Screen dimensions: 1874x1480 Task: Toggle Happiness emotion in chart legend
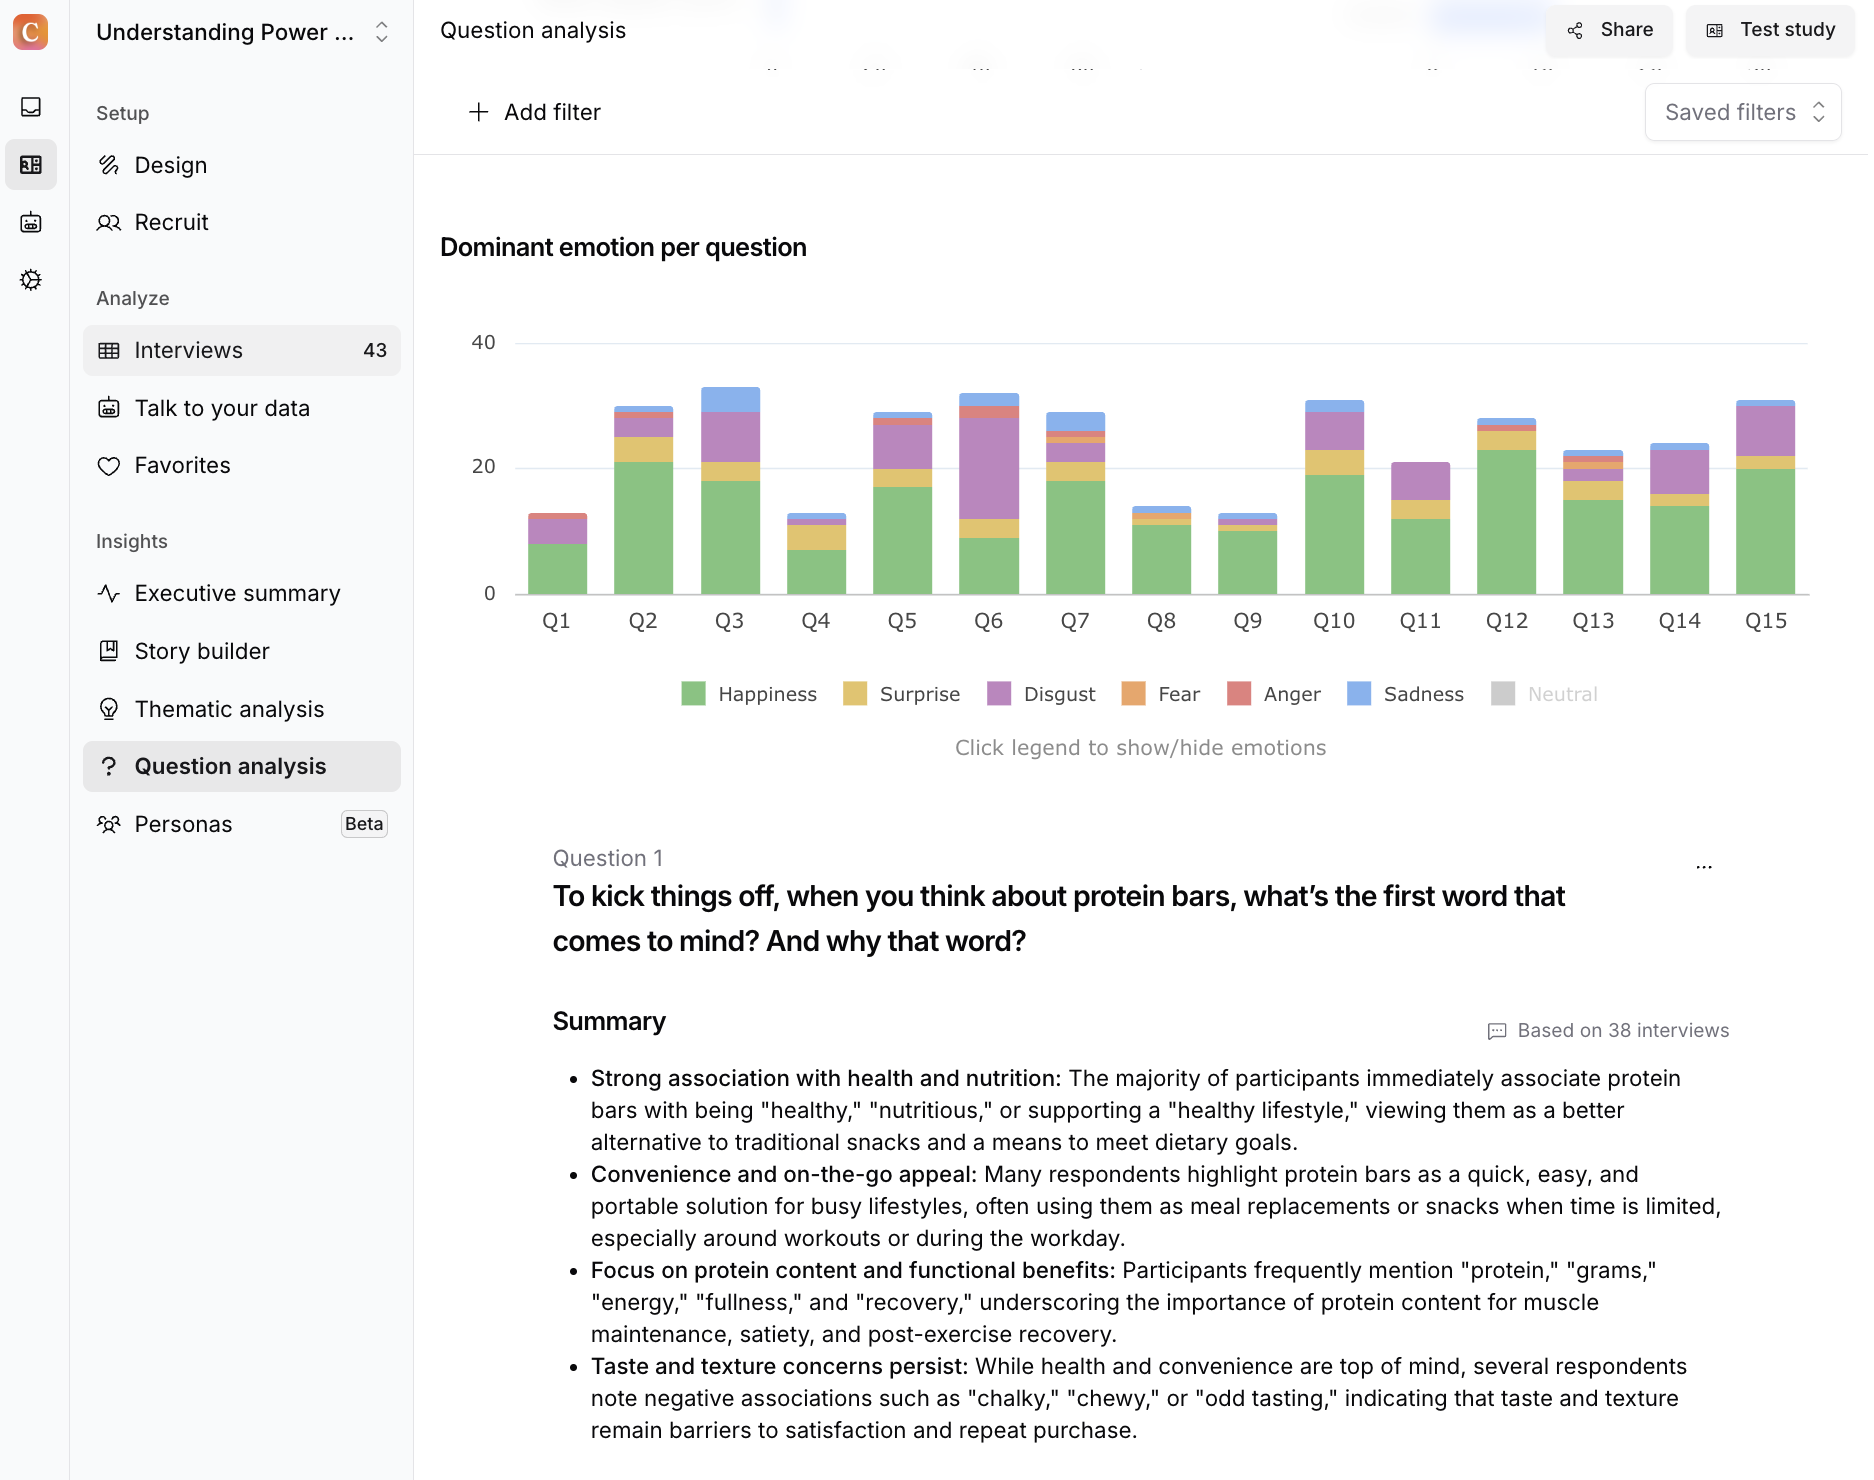click(x=749, y=694)
